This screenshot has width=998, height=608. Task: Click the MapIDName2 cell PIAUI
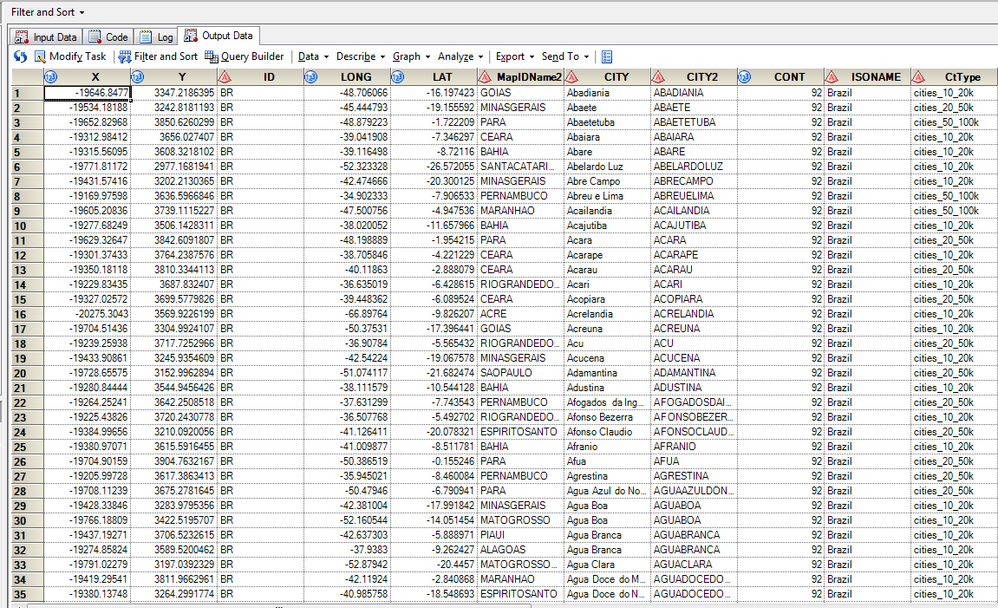(520, 535)
